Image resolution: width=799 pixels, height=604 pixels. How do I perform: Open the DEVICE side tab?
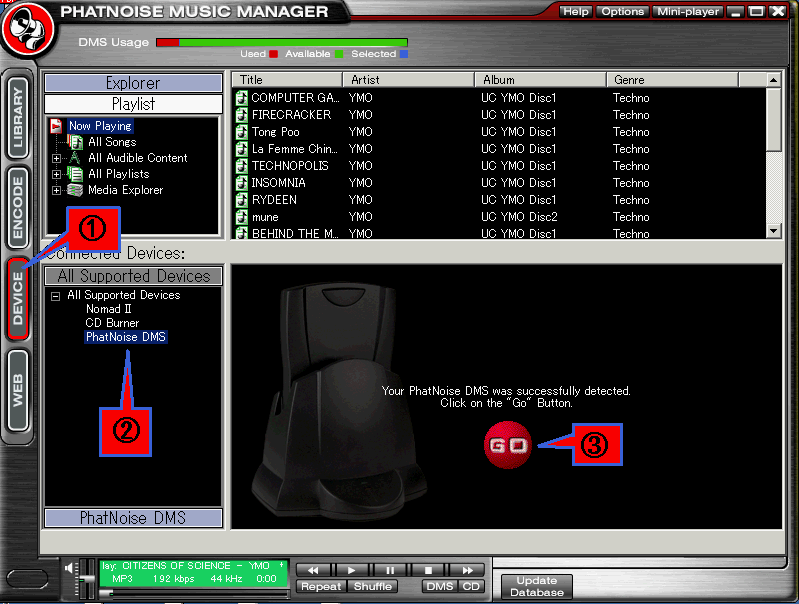pos(18,299)
